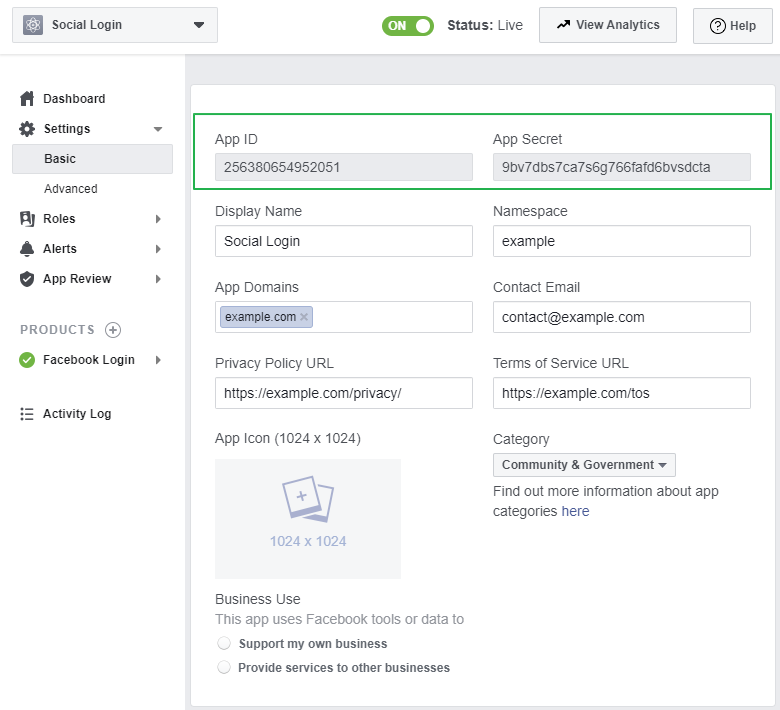This screenshot has height=710, width=780.
Task: Select Provide services to other businesses
Action: click(x=224, y=667)
